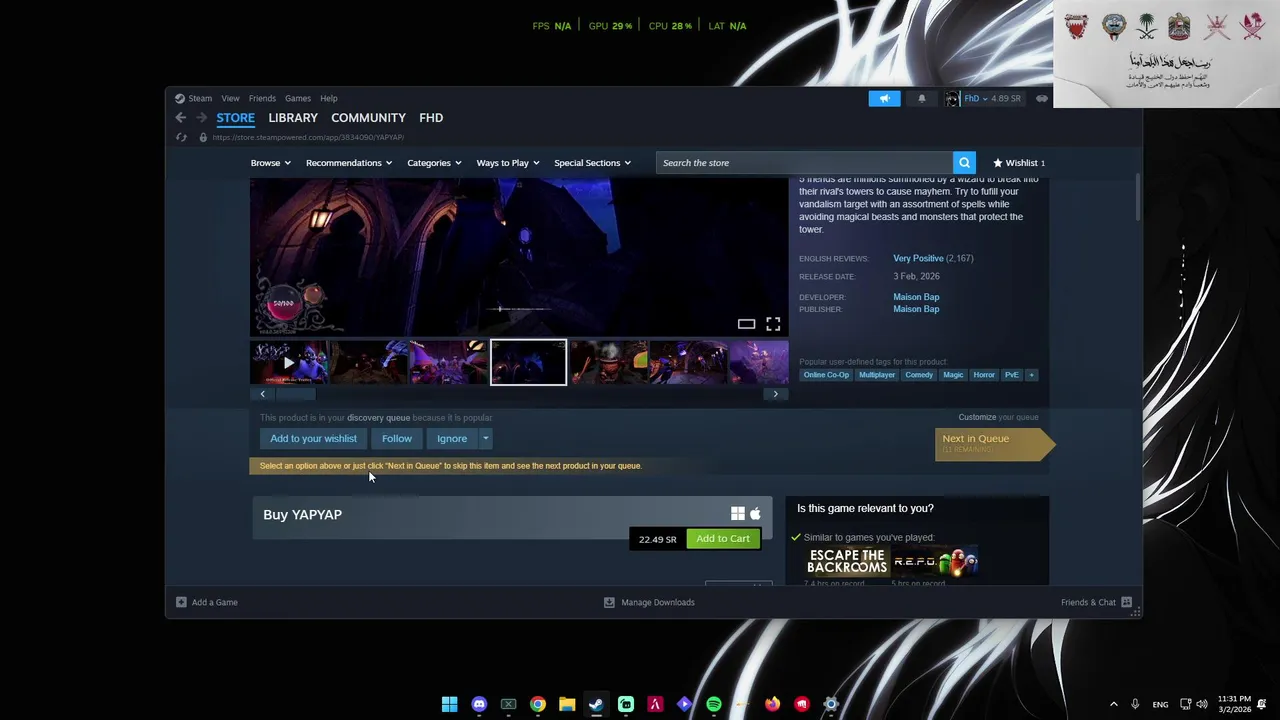Open Settings gear from the taskbar
The image size is (1280, 720).
click(831, 704)
